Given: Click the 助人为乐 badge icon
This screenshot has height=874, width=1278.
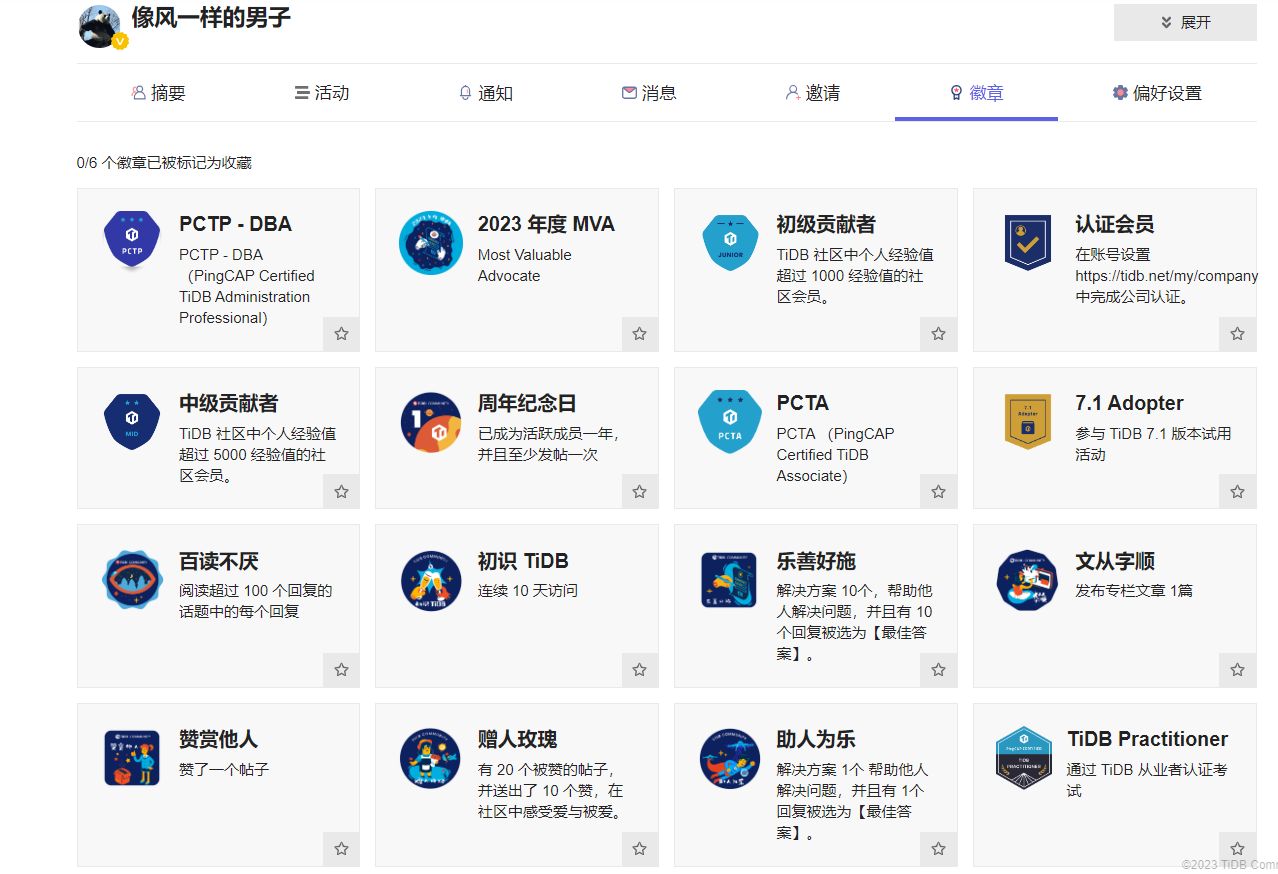Looking at the screenshot, I should (x=730, y=758).
